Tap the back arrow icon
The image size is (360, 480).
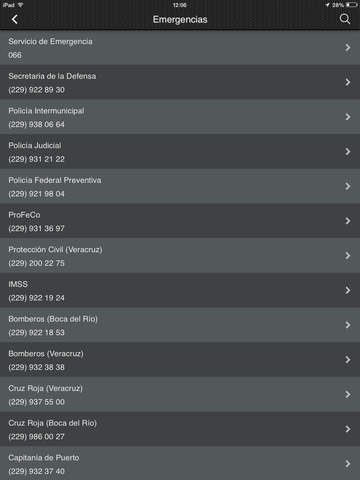pos(15,19)
